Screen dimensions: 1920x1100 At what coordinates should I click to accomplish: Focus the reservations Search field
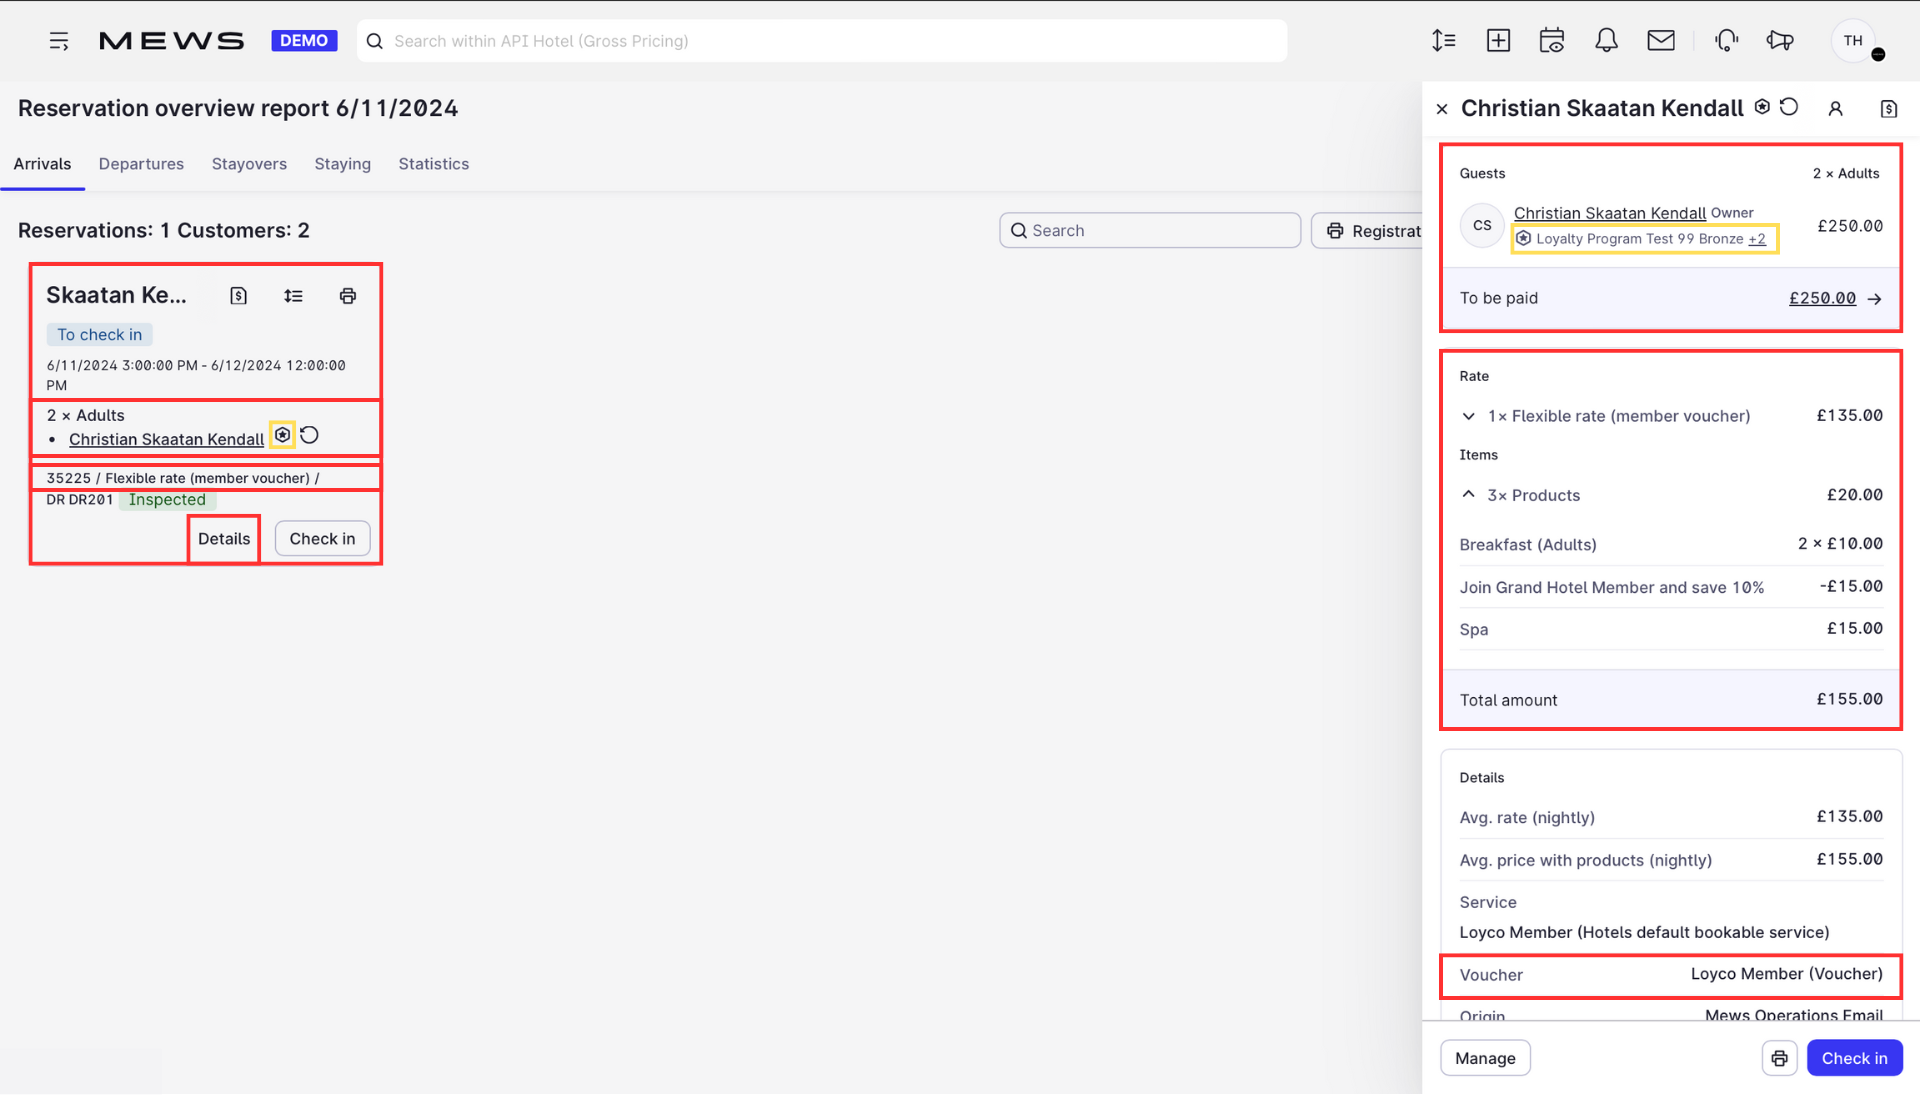coord(1150,231)
